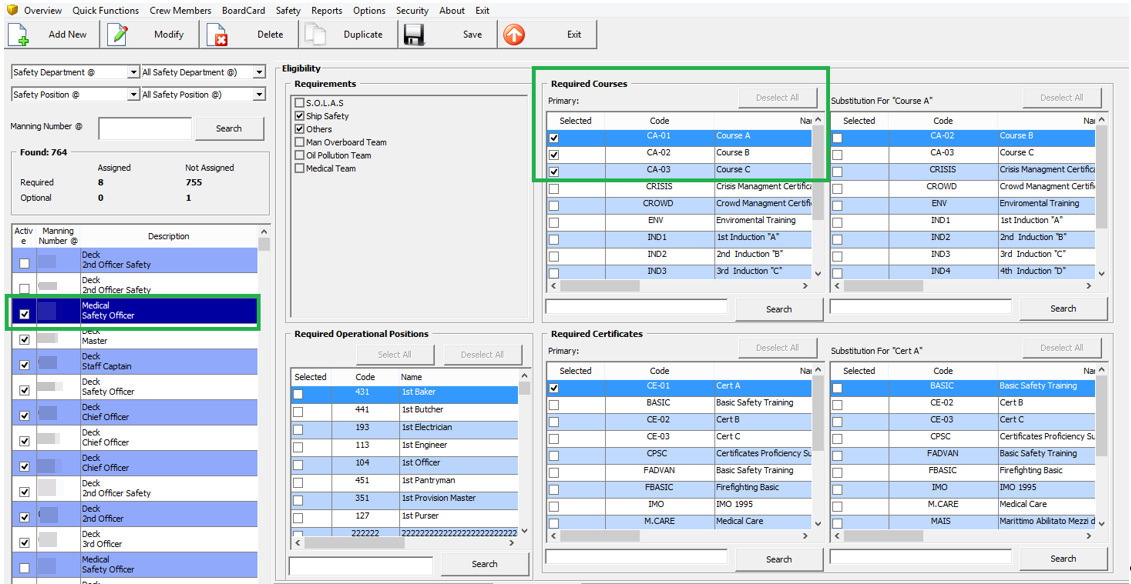Open the Safety Department dropdown
Viewport: 1131px width, 584px height.
131,72
